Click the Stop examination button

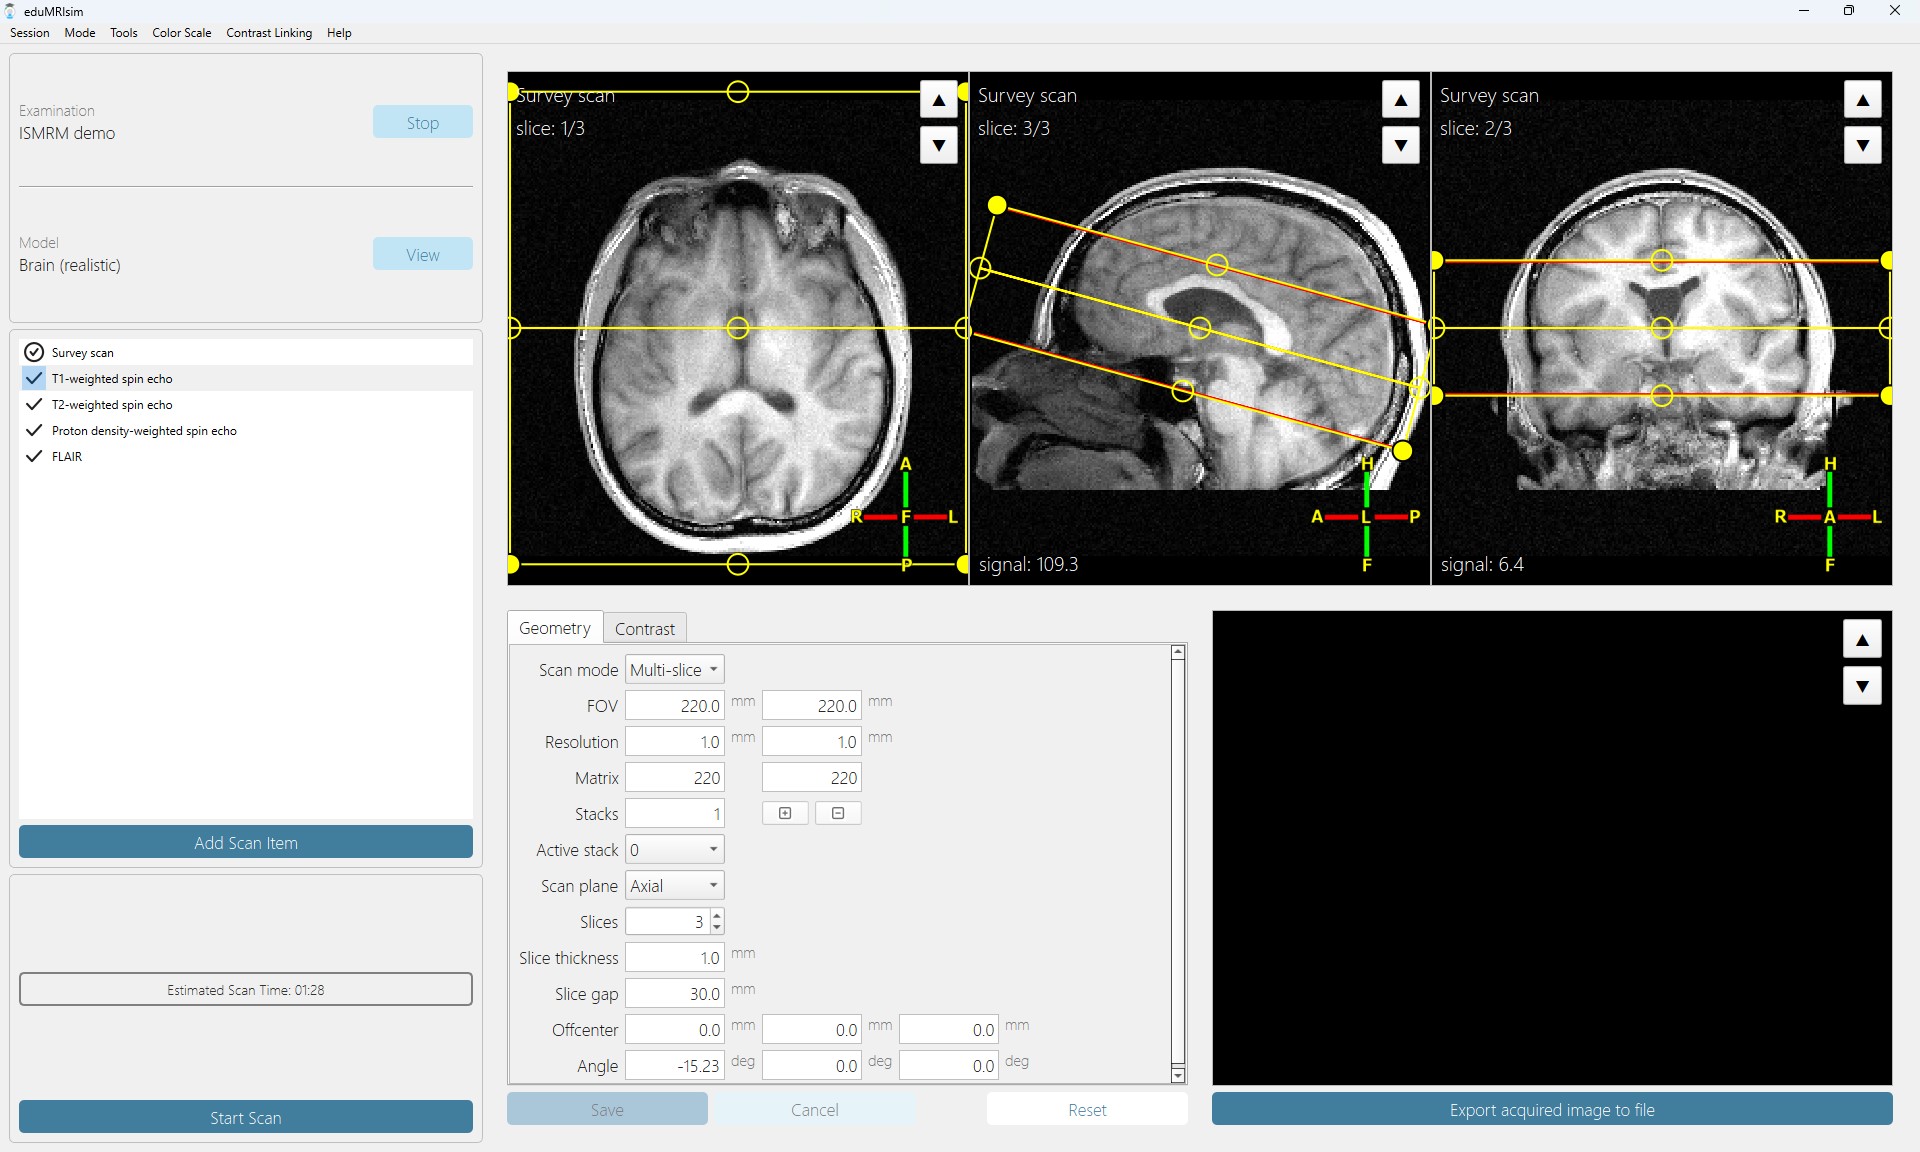tap(423, 122)
